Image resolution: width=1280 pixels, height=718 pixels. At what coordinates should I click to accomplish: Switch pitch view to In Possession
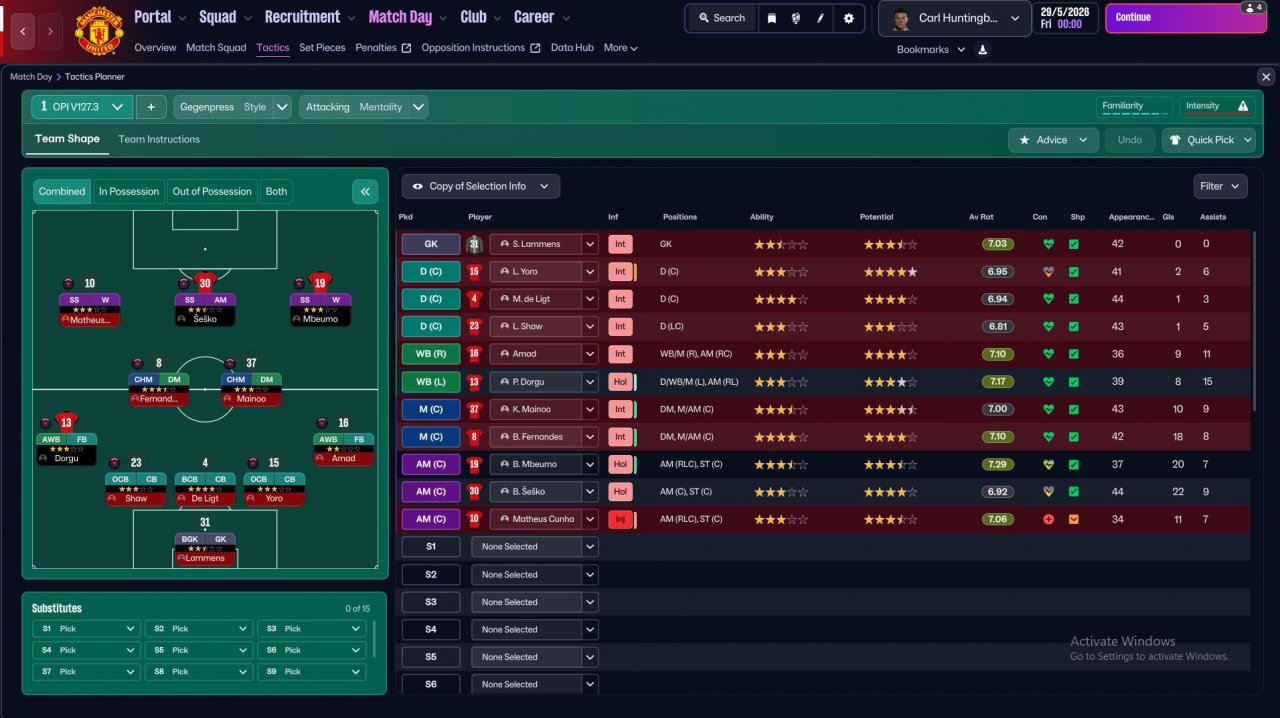pyautogui.click(x=129, y=191)
